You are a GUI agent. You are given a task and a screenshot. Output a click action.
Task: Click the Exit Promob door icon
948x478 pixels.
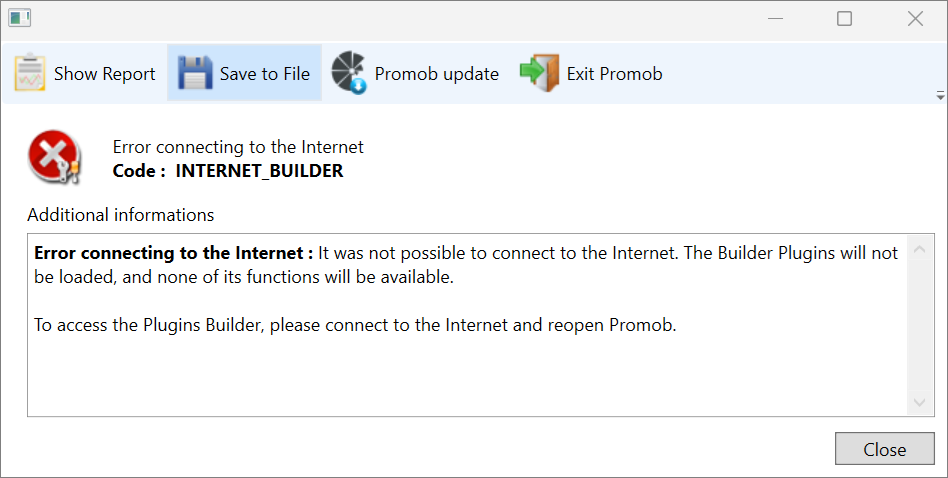[x=539, y=73]
